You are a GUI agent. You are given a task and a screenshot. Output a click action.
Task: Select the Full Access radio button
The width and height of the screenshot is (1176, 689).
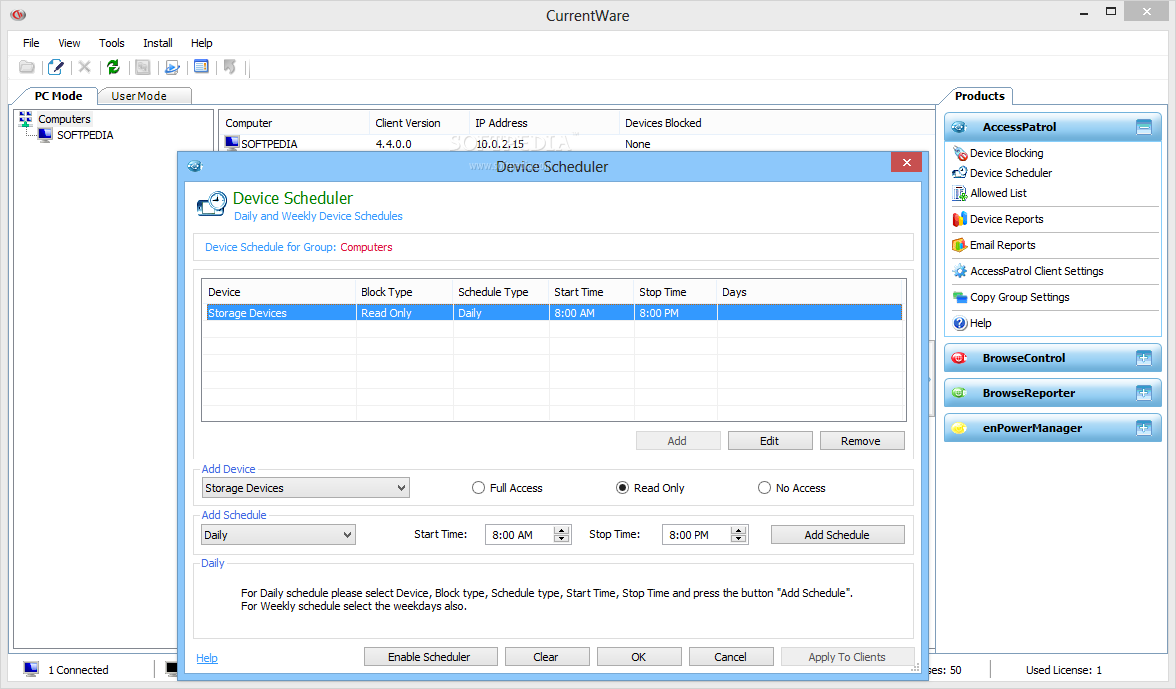[478, 488]
